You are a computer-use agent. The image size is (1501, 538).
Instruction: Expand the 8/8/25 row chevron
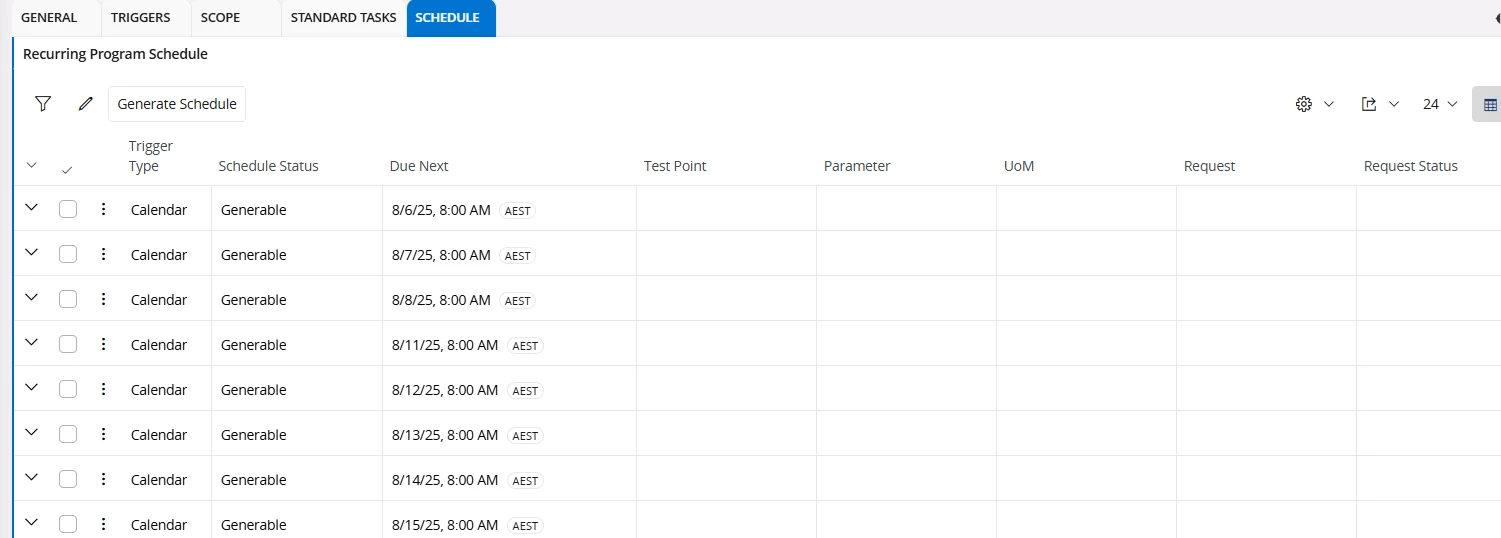pyautogui.click(x=31, y=297)
